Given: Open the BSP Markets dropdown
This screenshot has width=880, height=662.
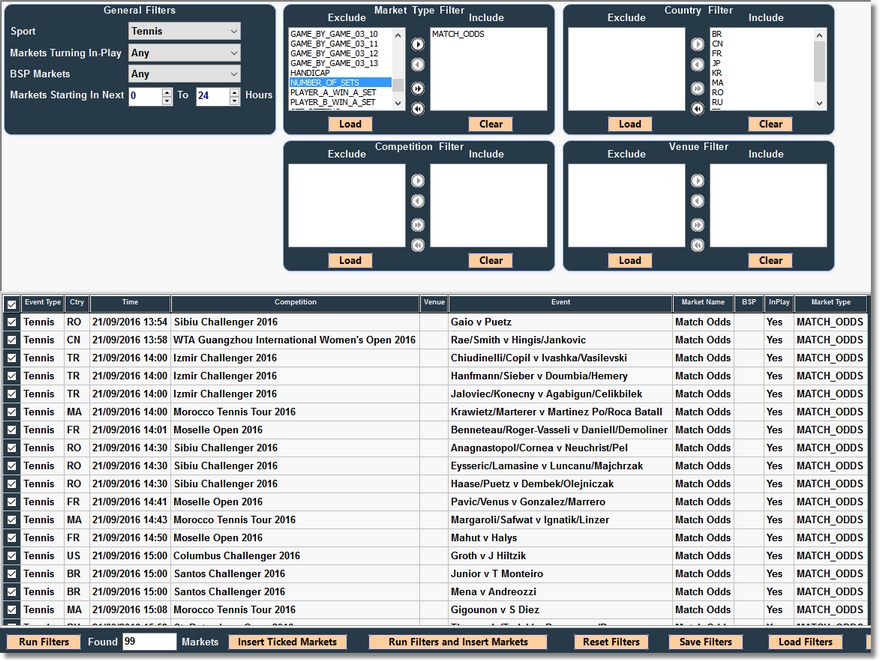Looking at the screenshot, I should pyautogui.click(x=184, y=74).
